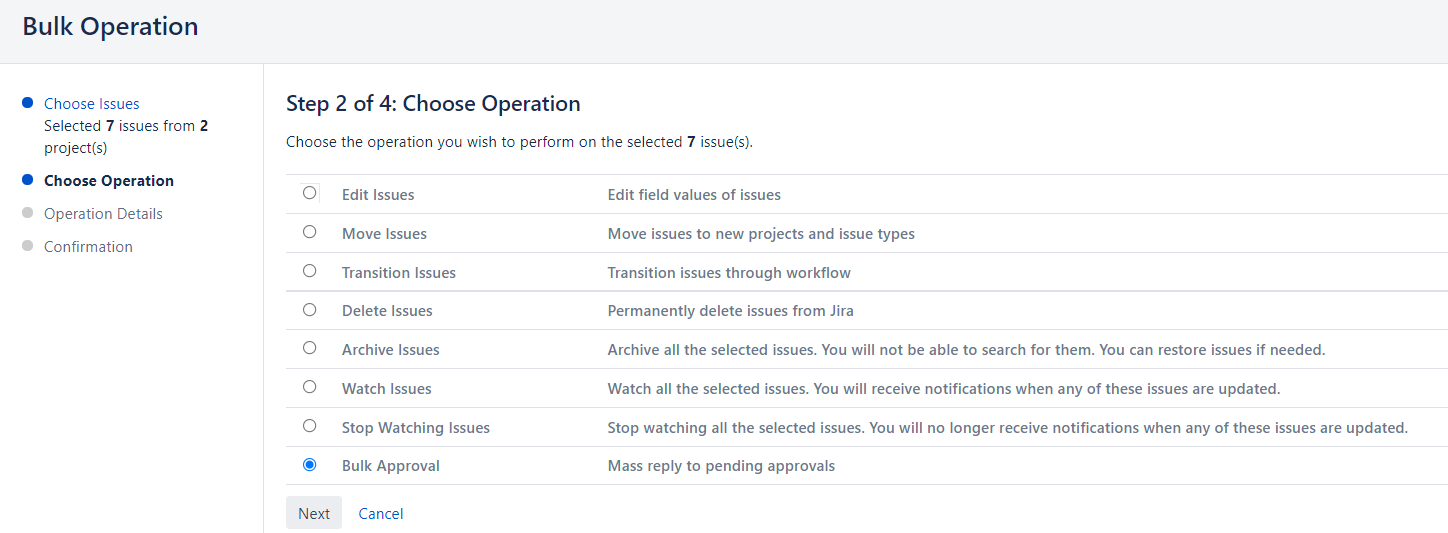Select the Move Issues radio button
Viewport: 1448px width, 533px height.
(309, 232)
